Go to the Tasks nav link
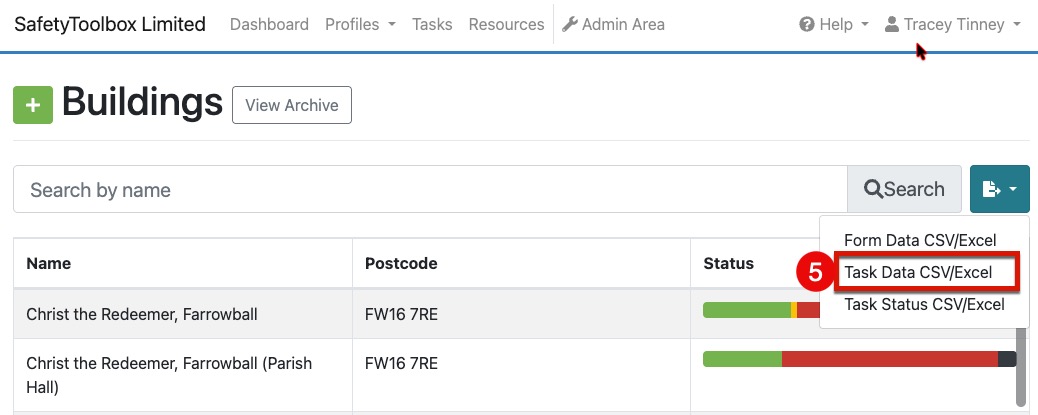This screenshot has height=415, width=1038. click(432, 25)
